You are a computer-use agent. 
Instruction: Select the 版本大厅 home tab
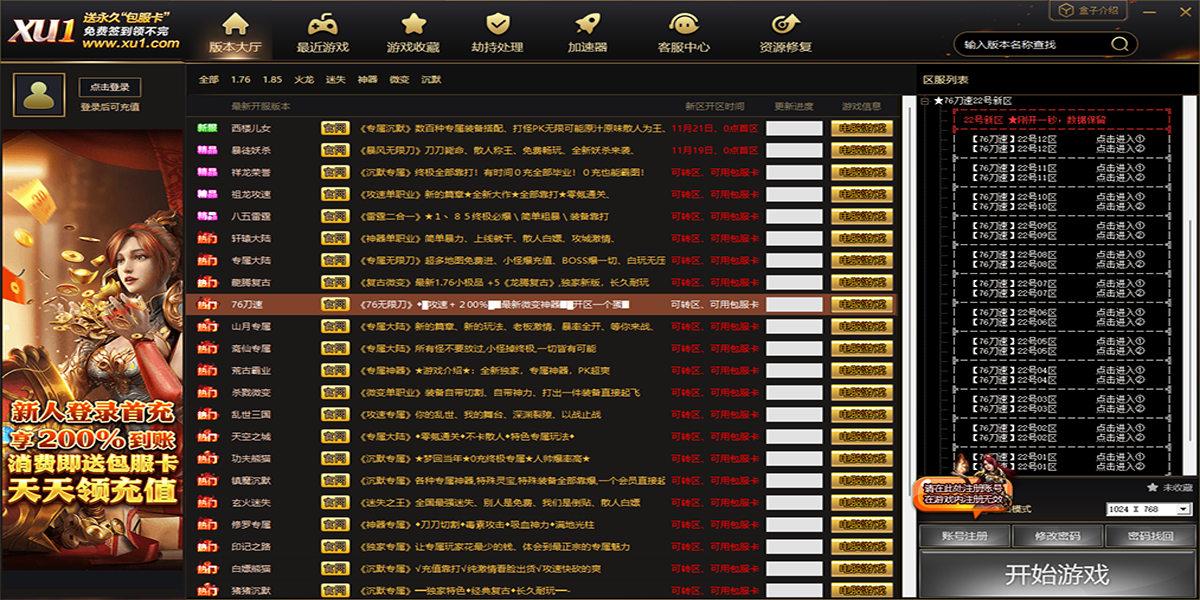tap(234, 32)
